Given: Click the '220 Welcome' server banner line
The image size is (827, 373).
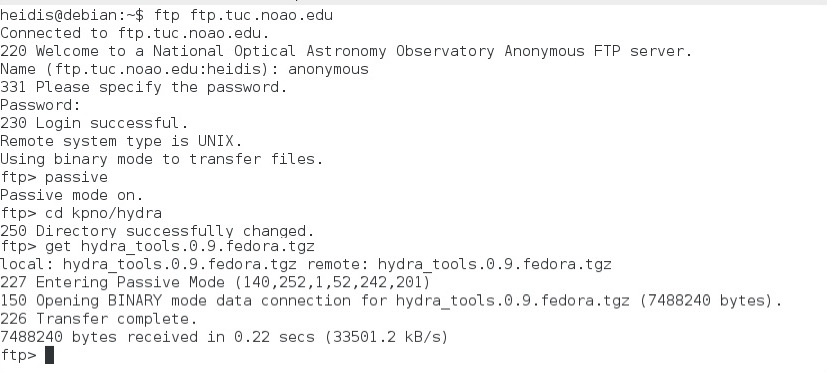Looking at the screenshot, I should 346,51.
